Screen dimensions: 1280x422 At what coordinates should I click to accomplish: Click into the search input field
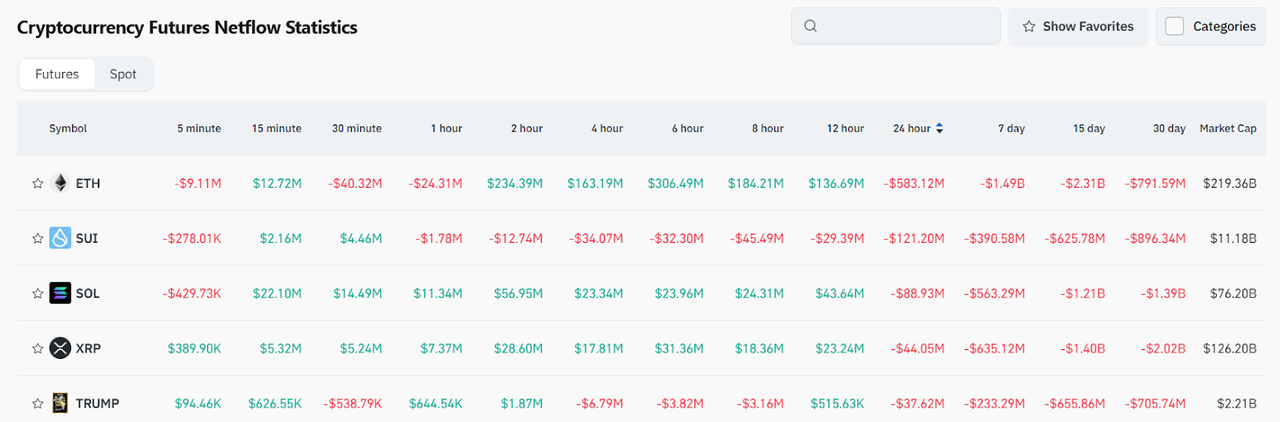click(905, 27)
